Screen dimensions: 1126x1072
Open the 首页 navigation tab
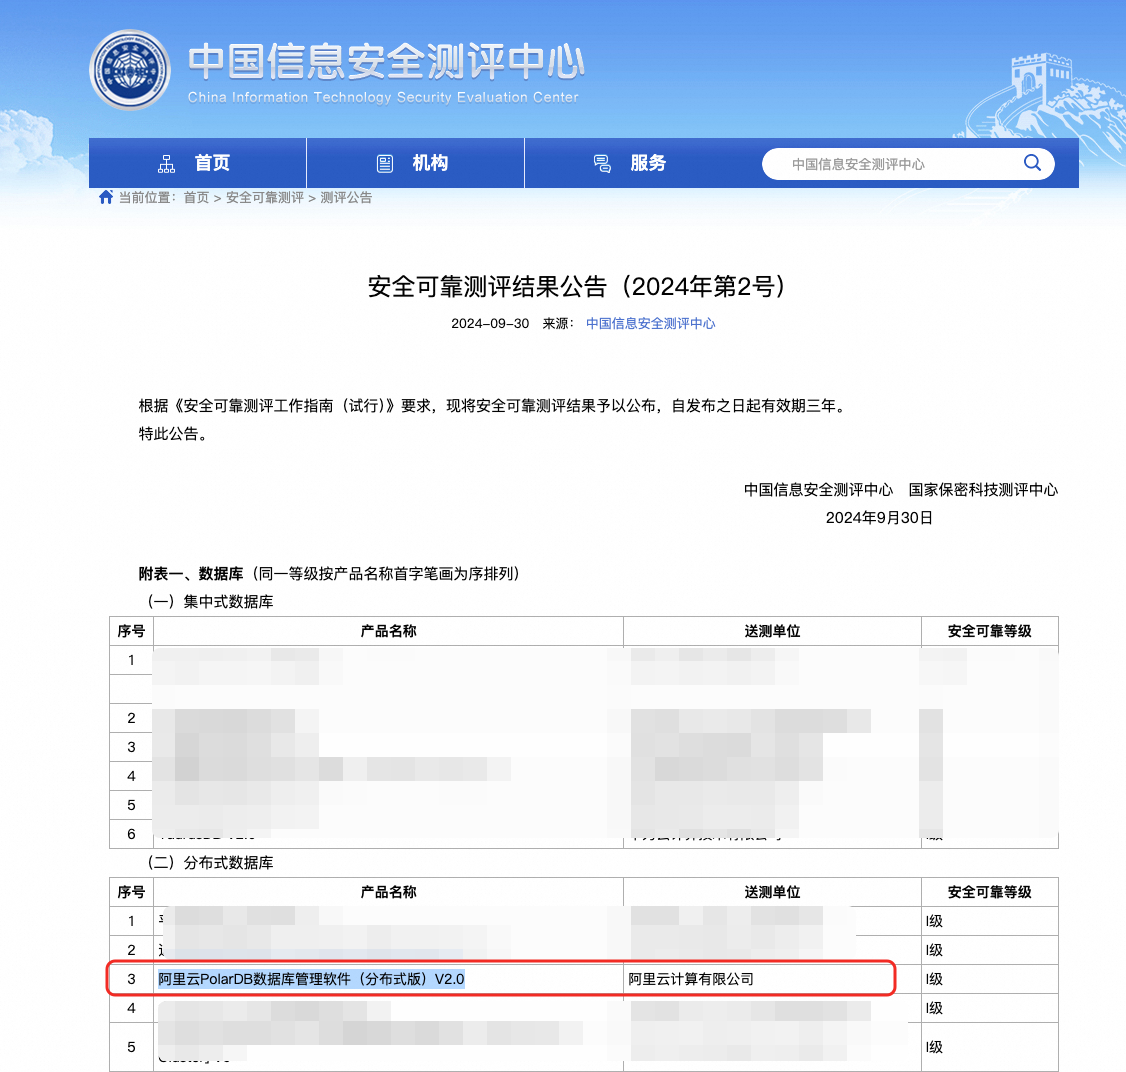pyautogui.click(x=197, y=163)
